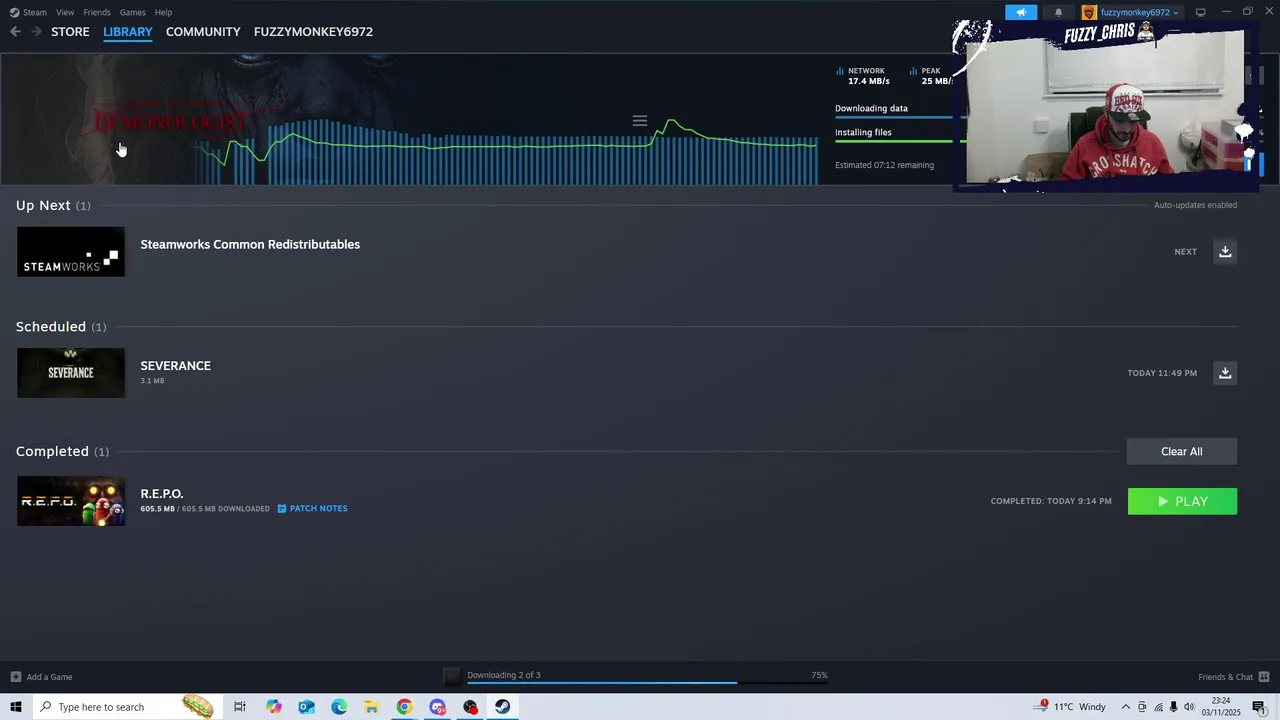
Task: Select the SEVERANCE title text
Action: click(x=176, y=366)
